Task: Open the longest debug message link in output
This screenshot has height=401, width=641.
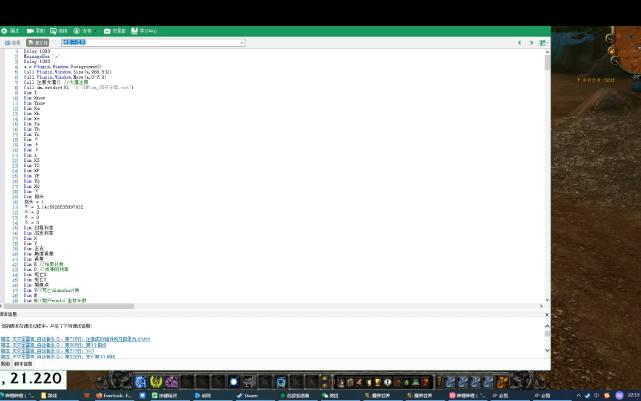Action: 76,339
